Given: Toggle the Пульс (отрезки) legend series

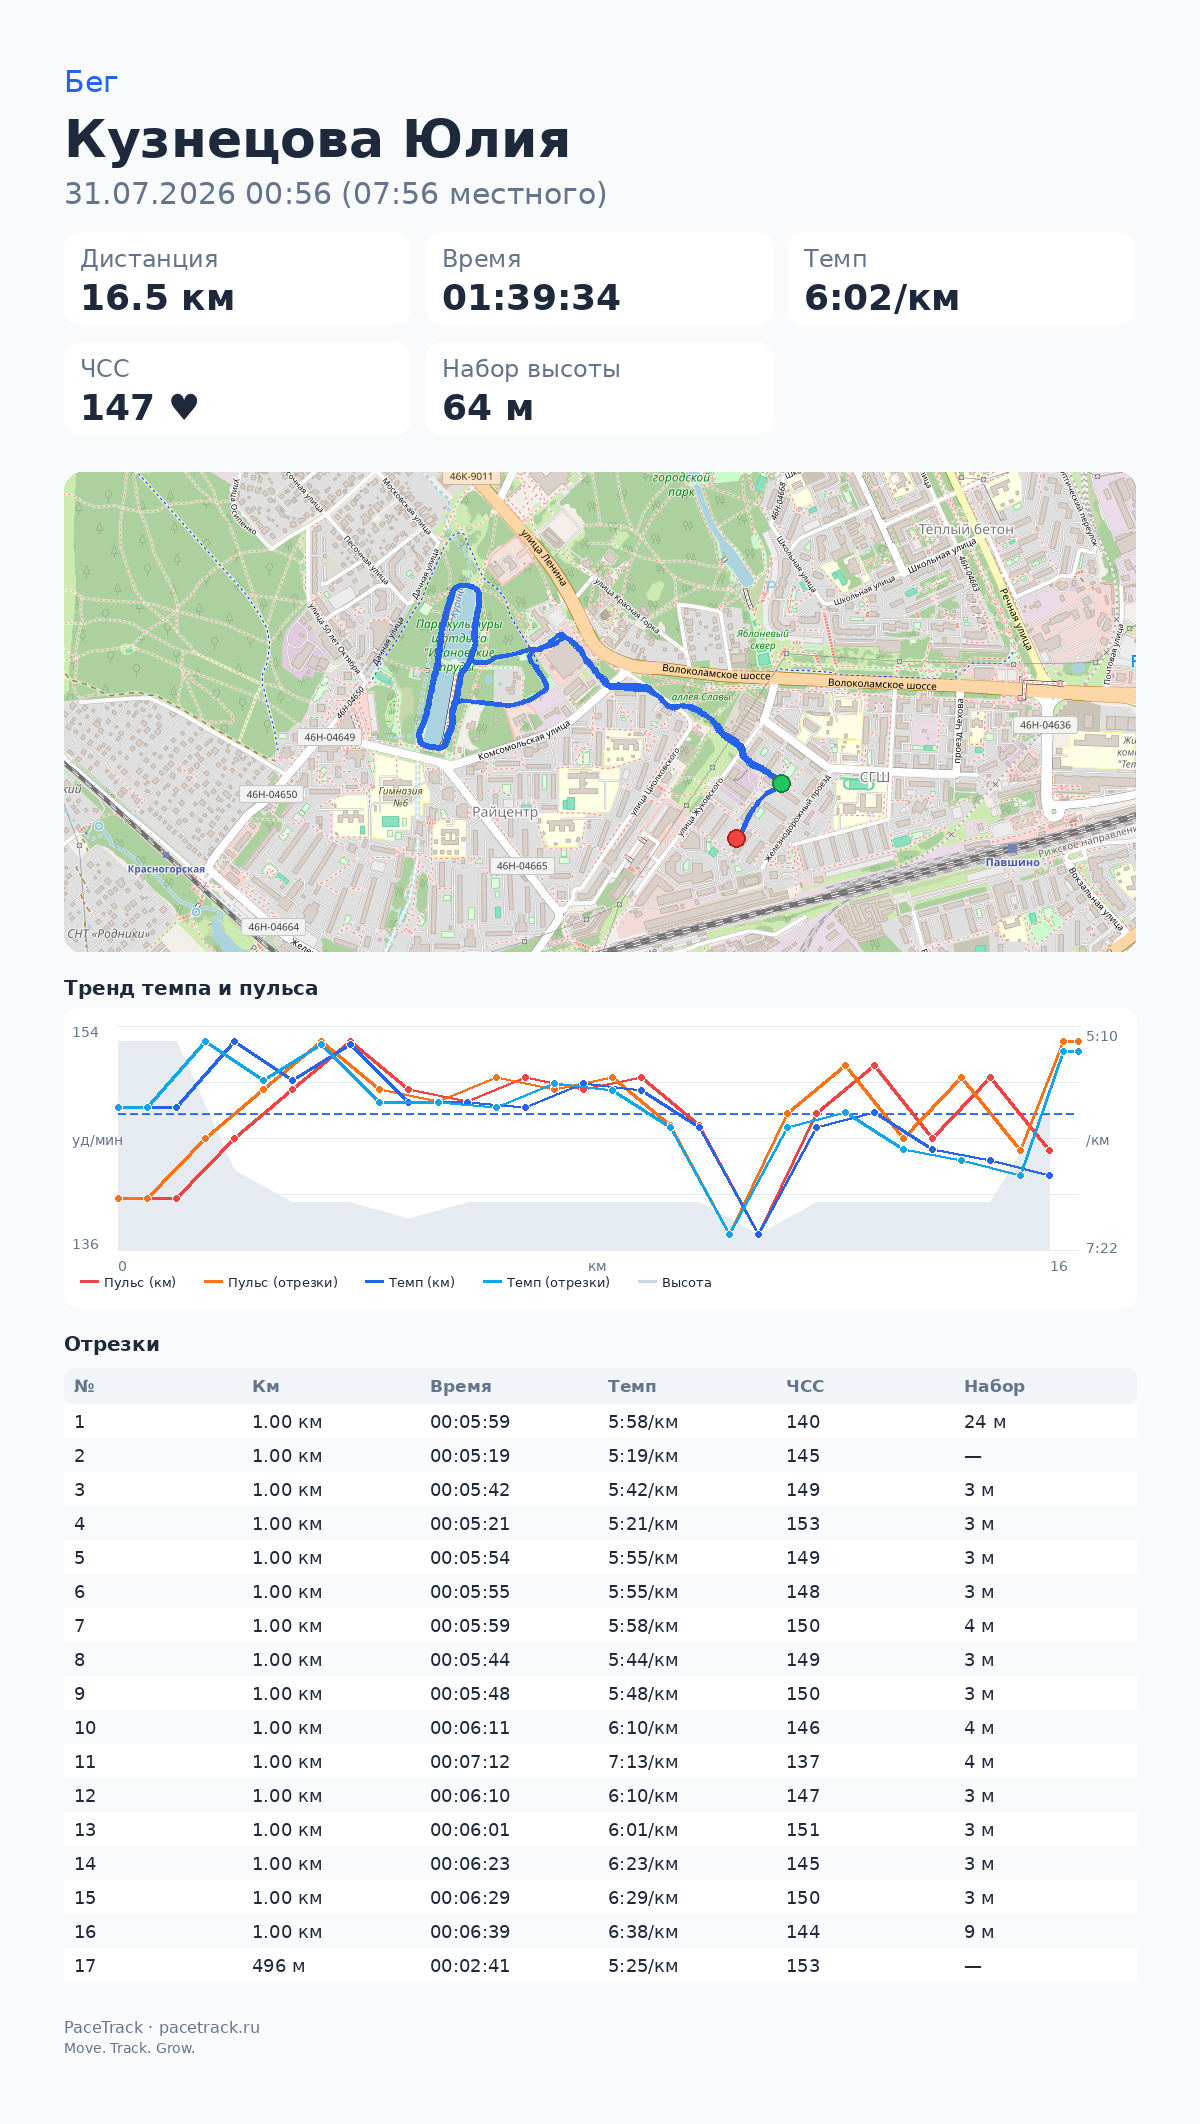Looking at the screenshot, I should [271, 1282].
